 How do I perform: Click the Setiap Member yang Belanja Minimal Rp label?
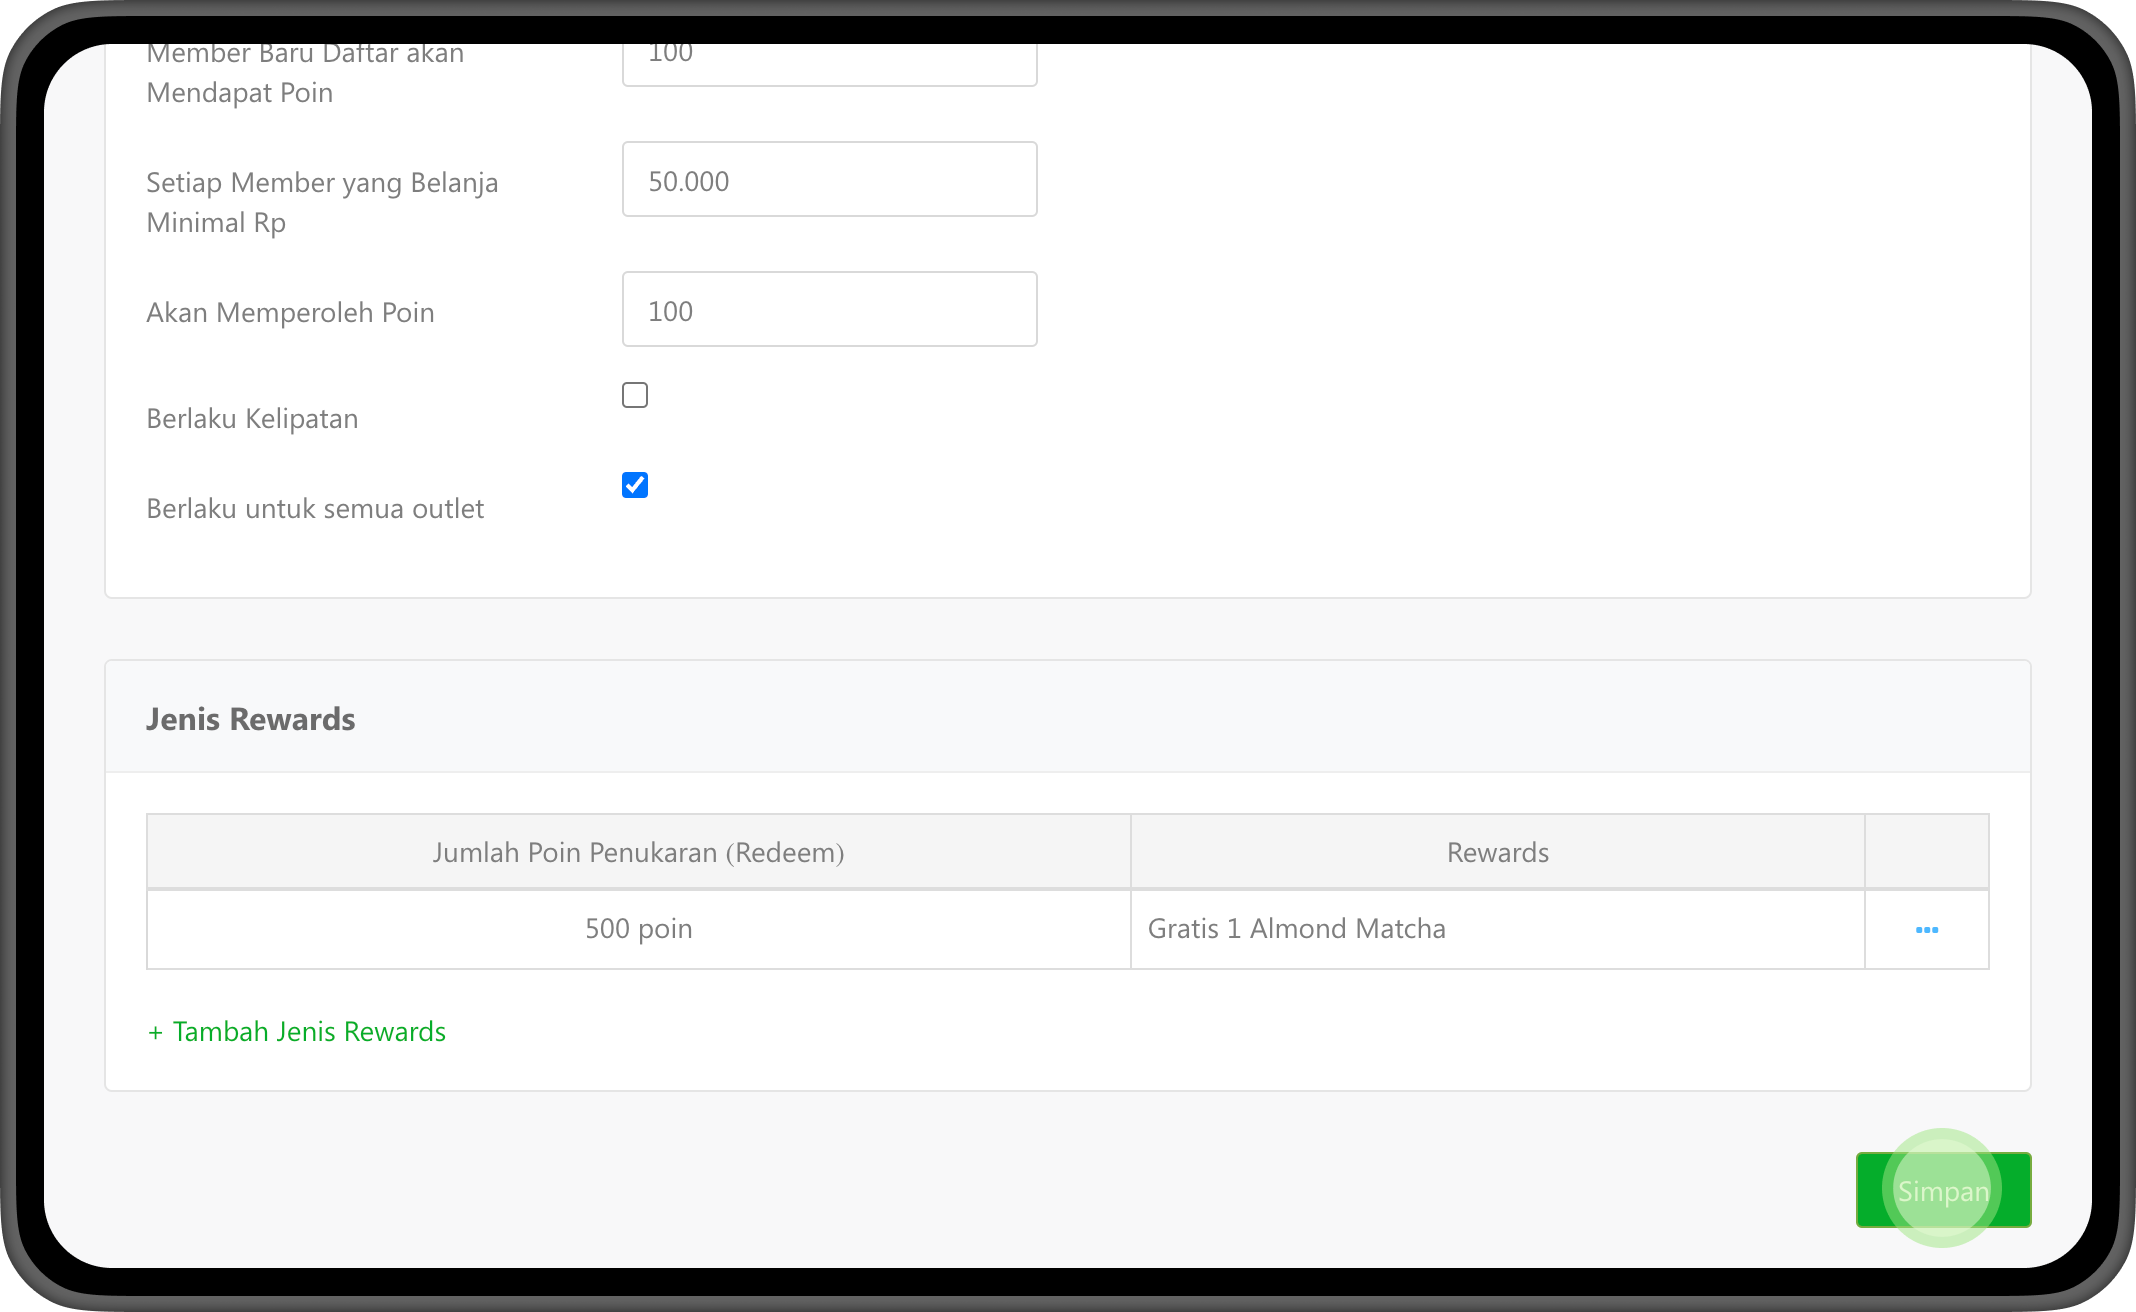321,202
